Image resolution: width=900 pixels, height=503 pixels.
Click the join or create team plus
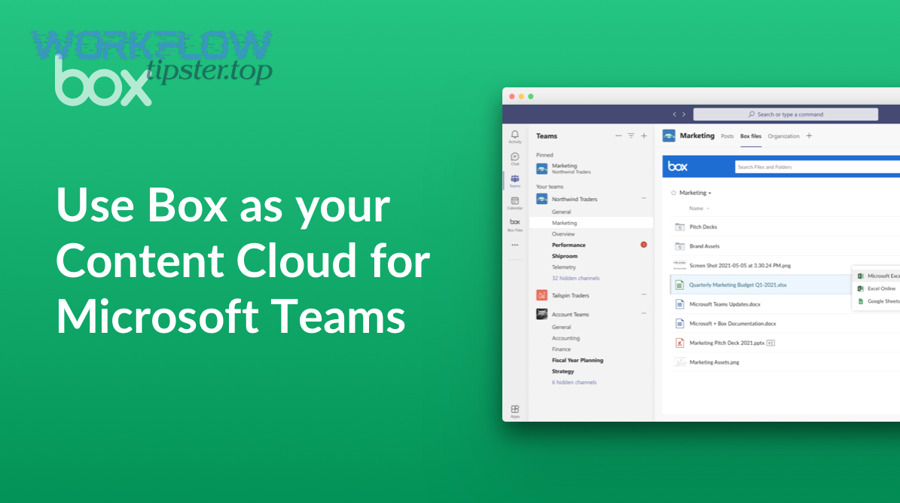coord(644,136)
